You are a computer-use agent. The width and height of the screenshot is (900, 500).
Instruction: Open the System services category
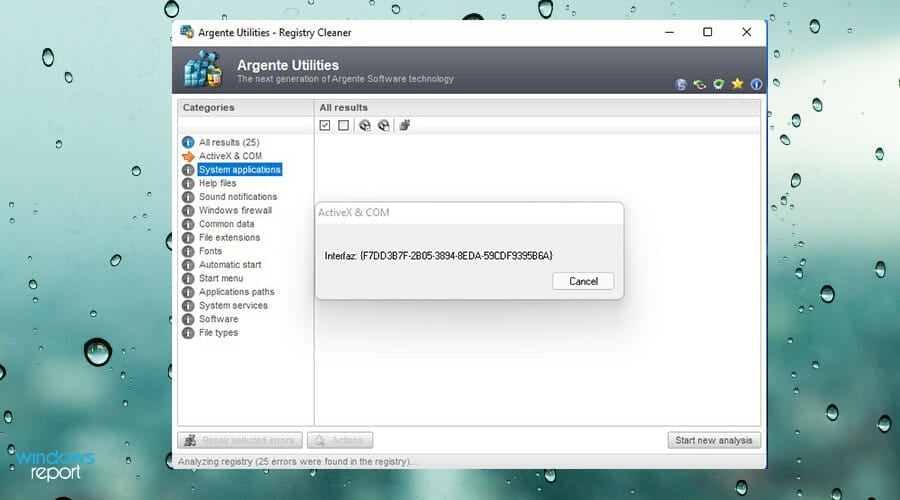[x=233, y=305]
